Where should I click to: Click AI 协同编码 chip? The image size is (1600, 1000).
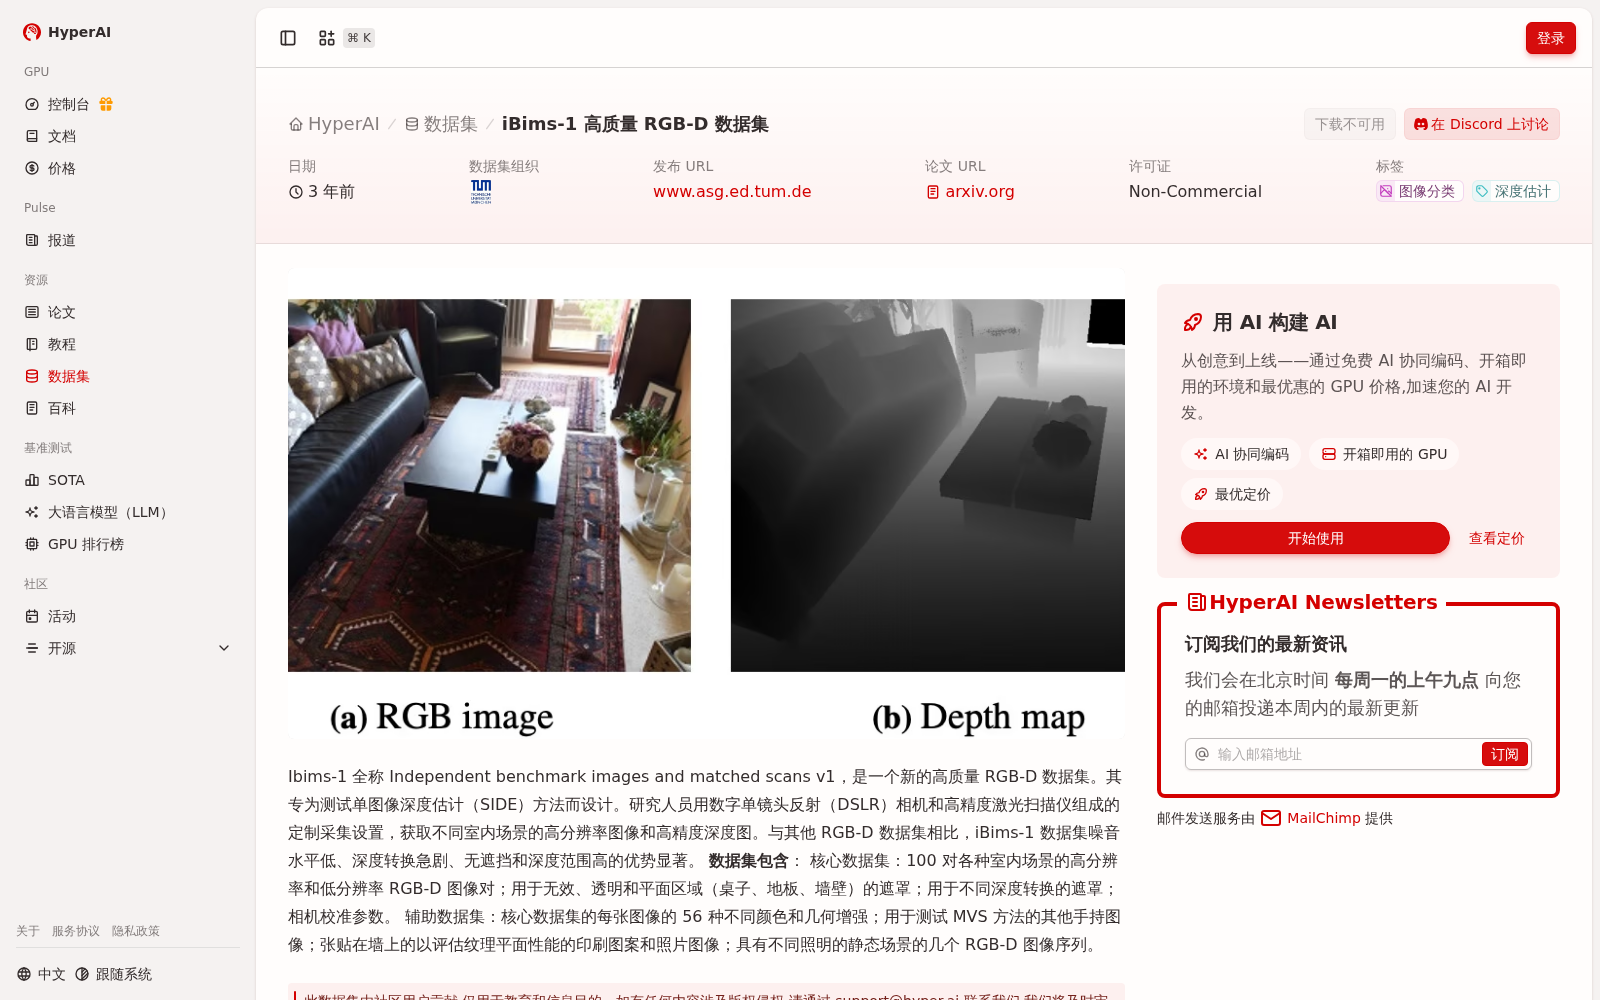click(x=1240, y=454)
